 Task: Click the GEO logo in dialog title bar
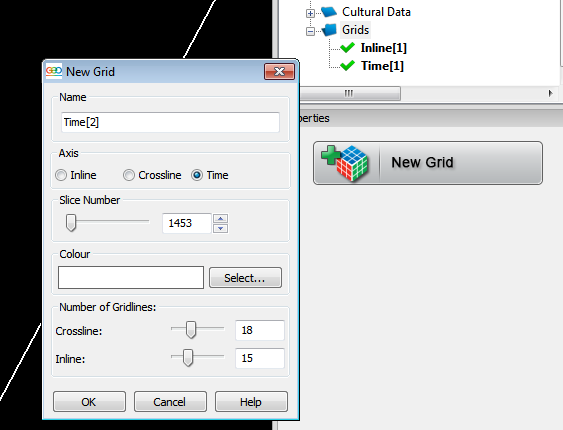tap(54, 71)
